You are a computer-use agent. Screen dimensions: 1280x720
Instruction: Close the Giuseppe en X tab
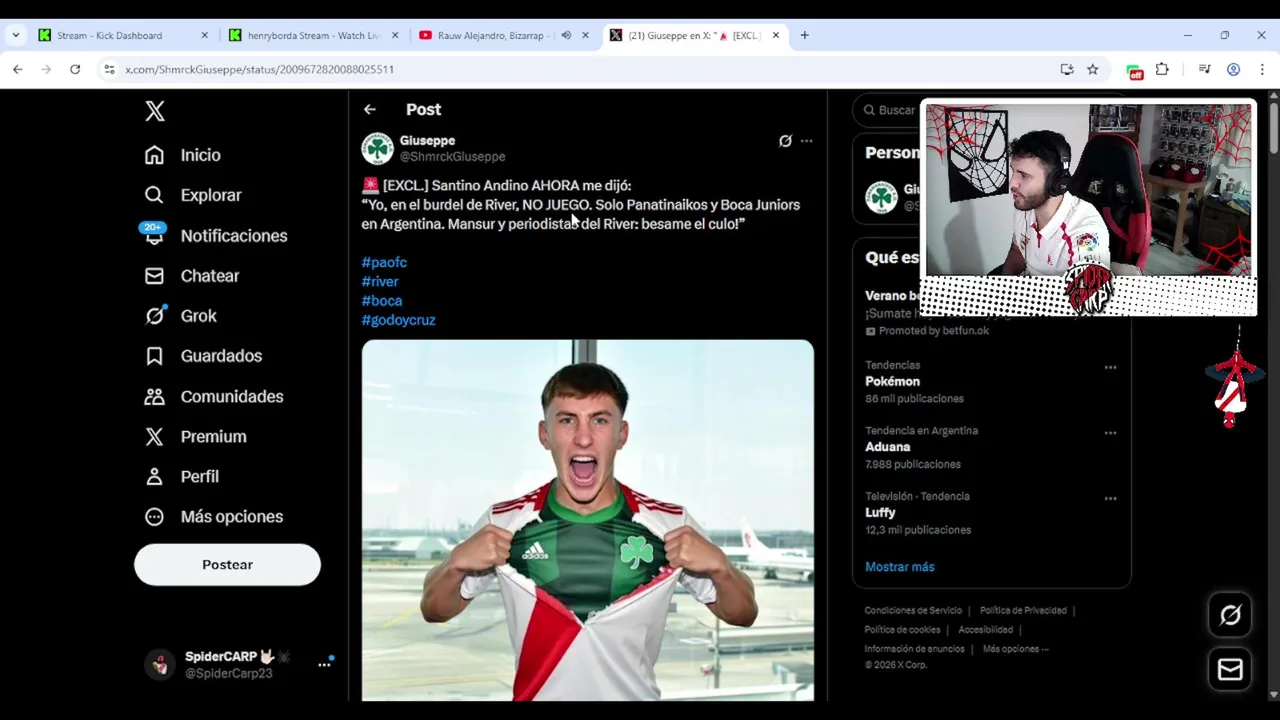tap(776, 35)
